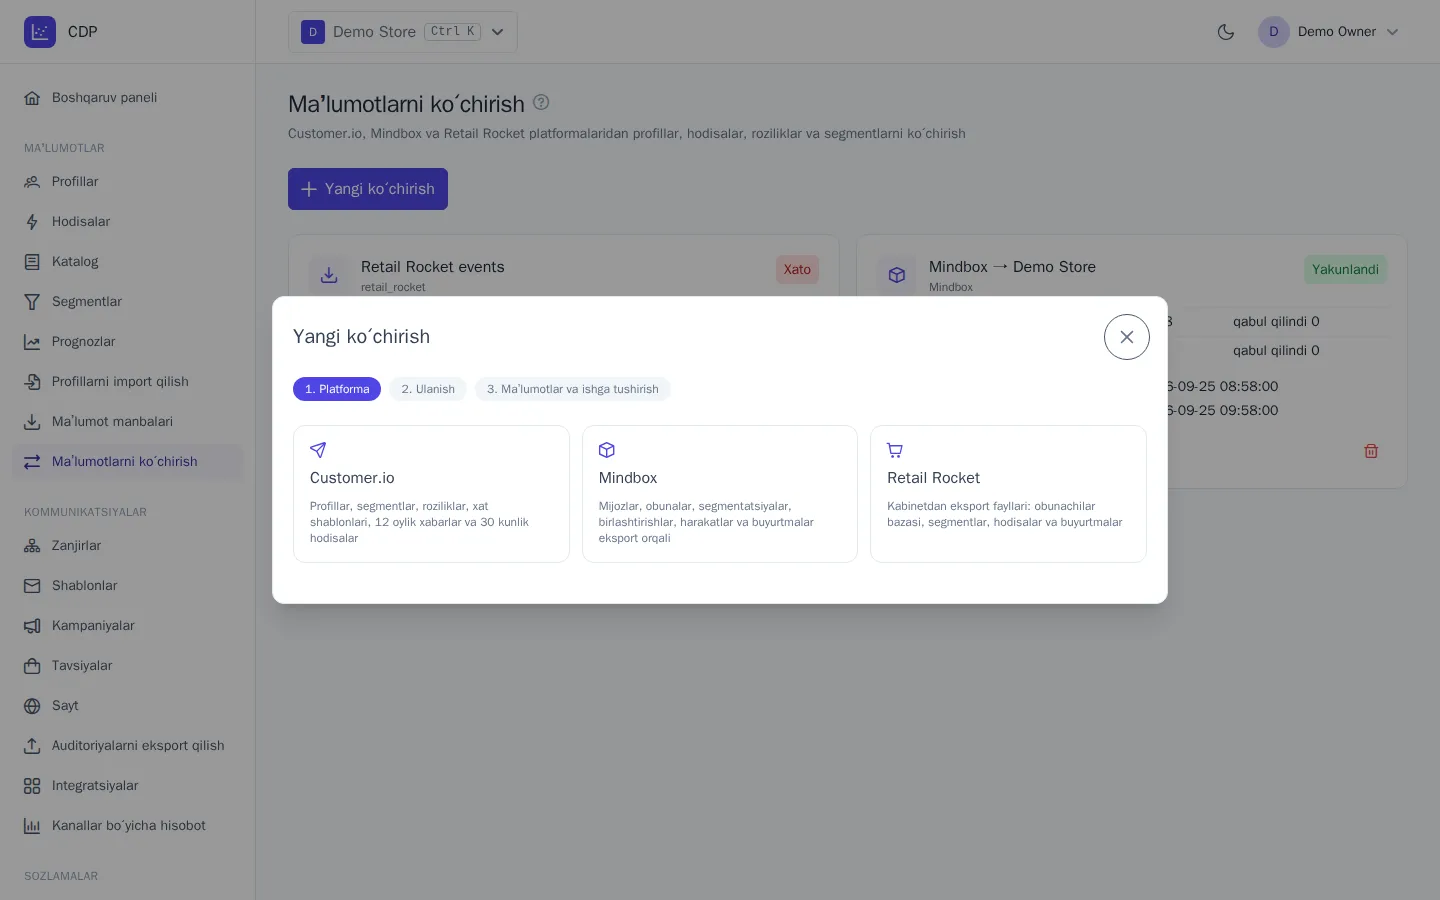Open Tavsiyalar in the sidebar

click(x=128, y=666)
